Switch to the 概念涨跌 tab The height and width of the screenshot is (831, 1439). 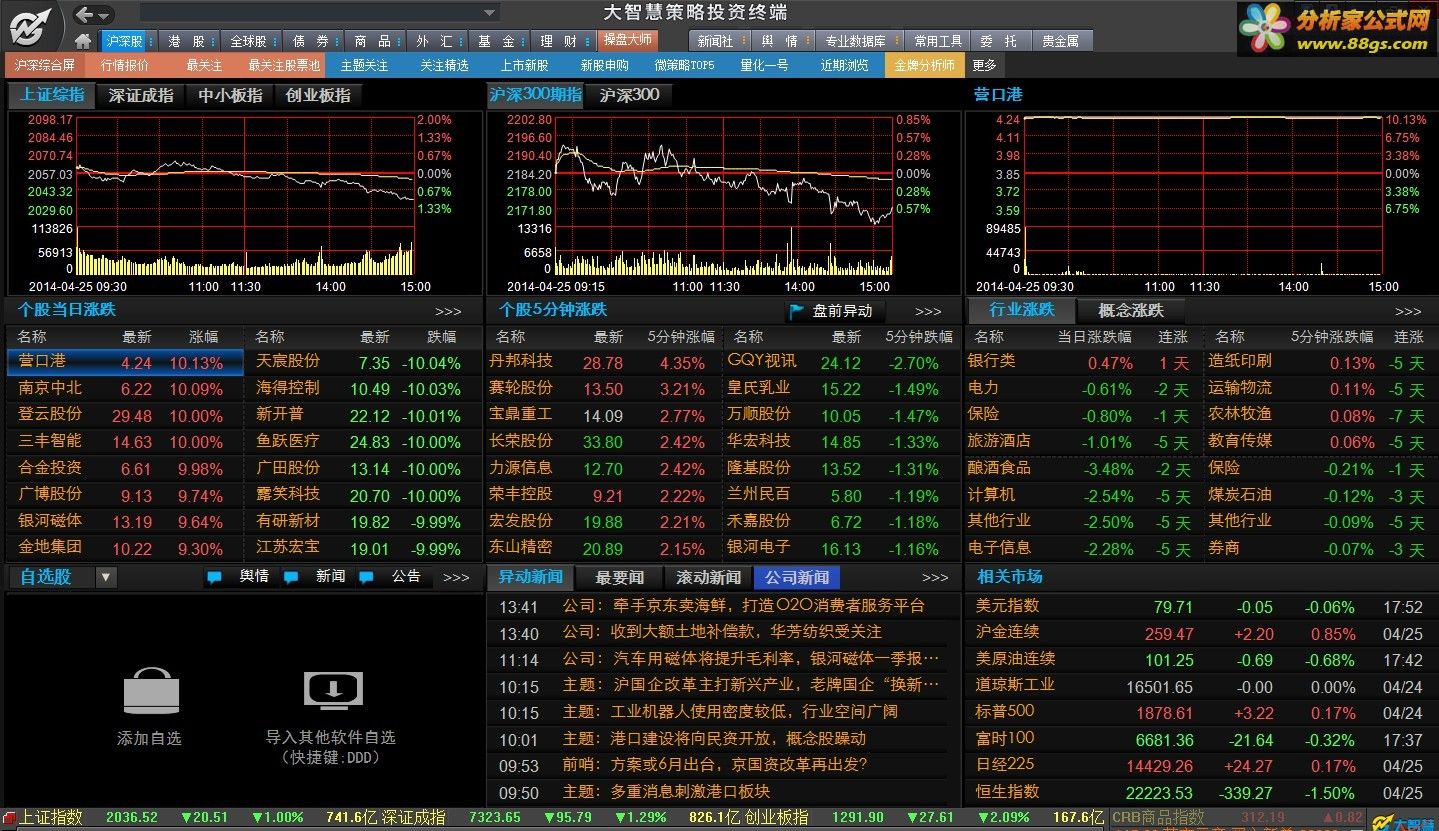[x=1130, y=311]
